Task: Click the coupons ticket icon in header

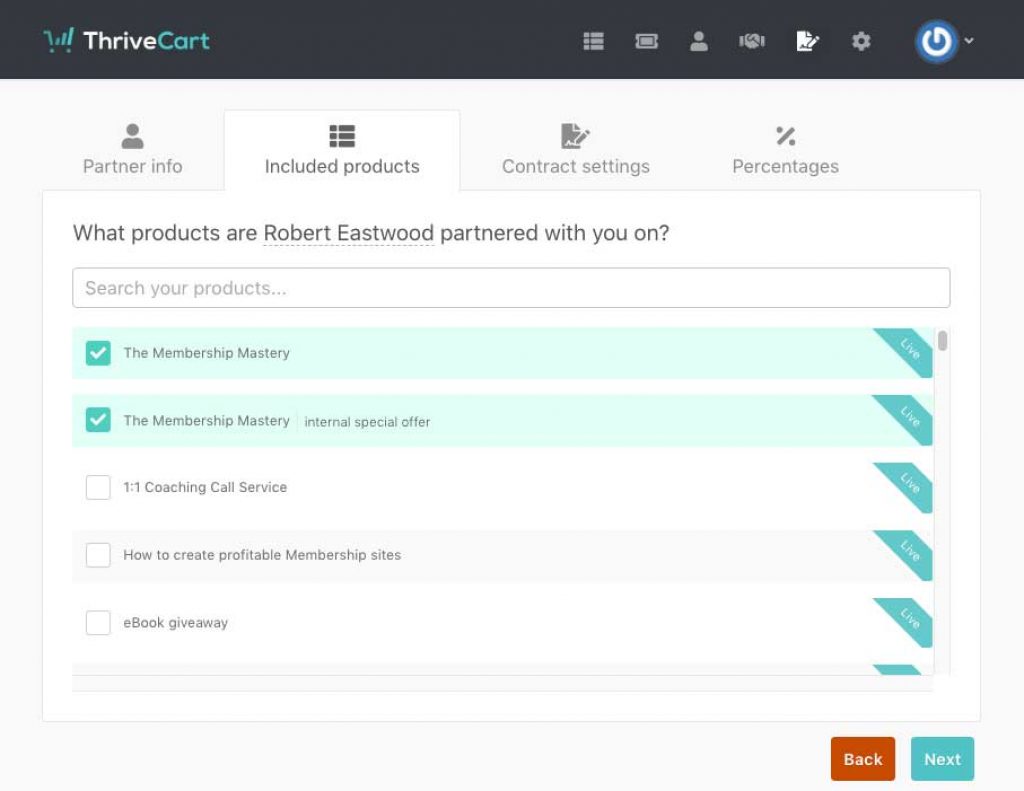Action: tap(646, 41)
